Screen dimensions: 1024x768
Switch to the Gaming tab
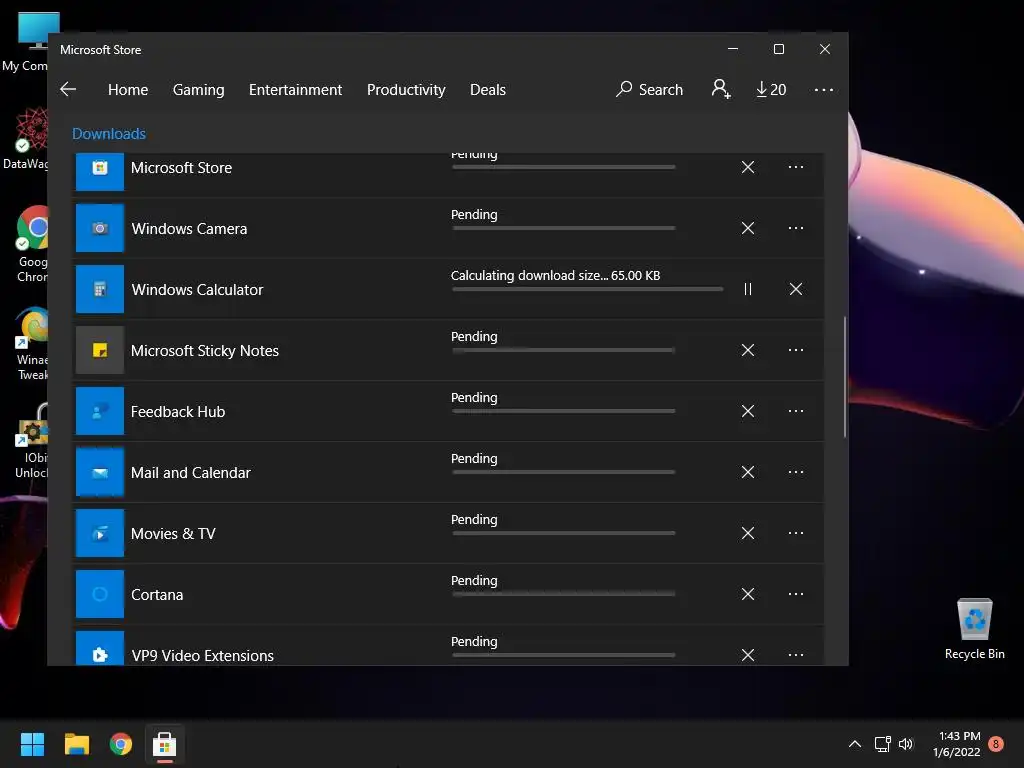(199, 89)
